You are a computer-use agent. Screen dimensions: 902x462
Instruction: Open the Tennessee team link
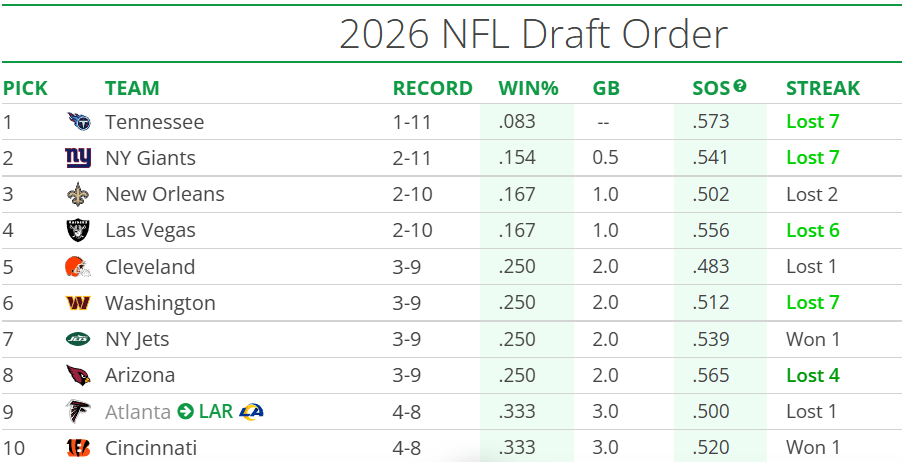point(154,122)
